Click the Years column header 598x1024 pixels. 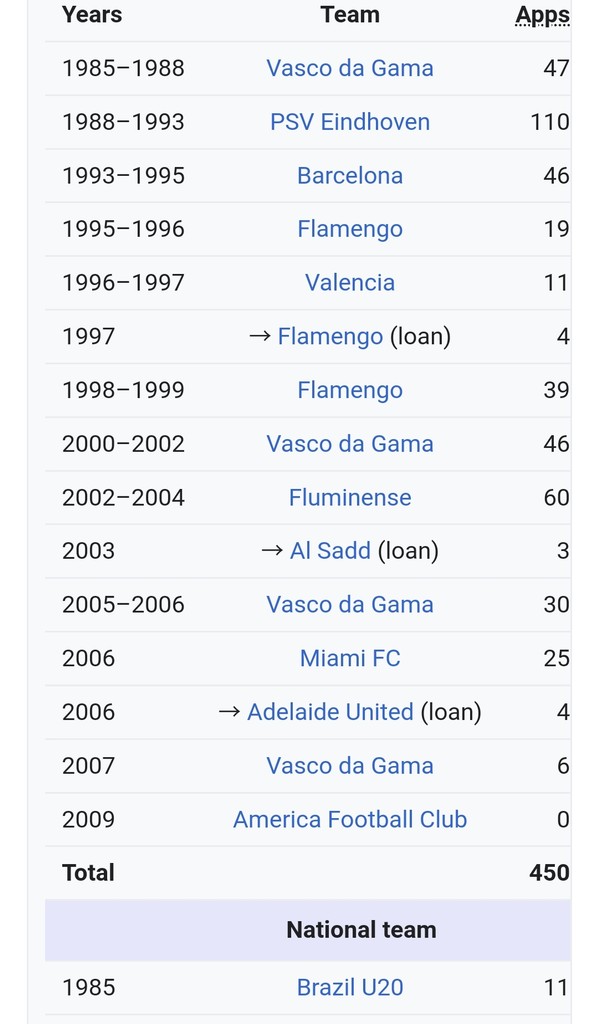click(92, 15)
